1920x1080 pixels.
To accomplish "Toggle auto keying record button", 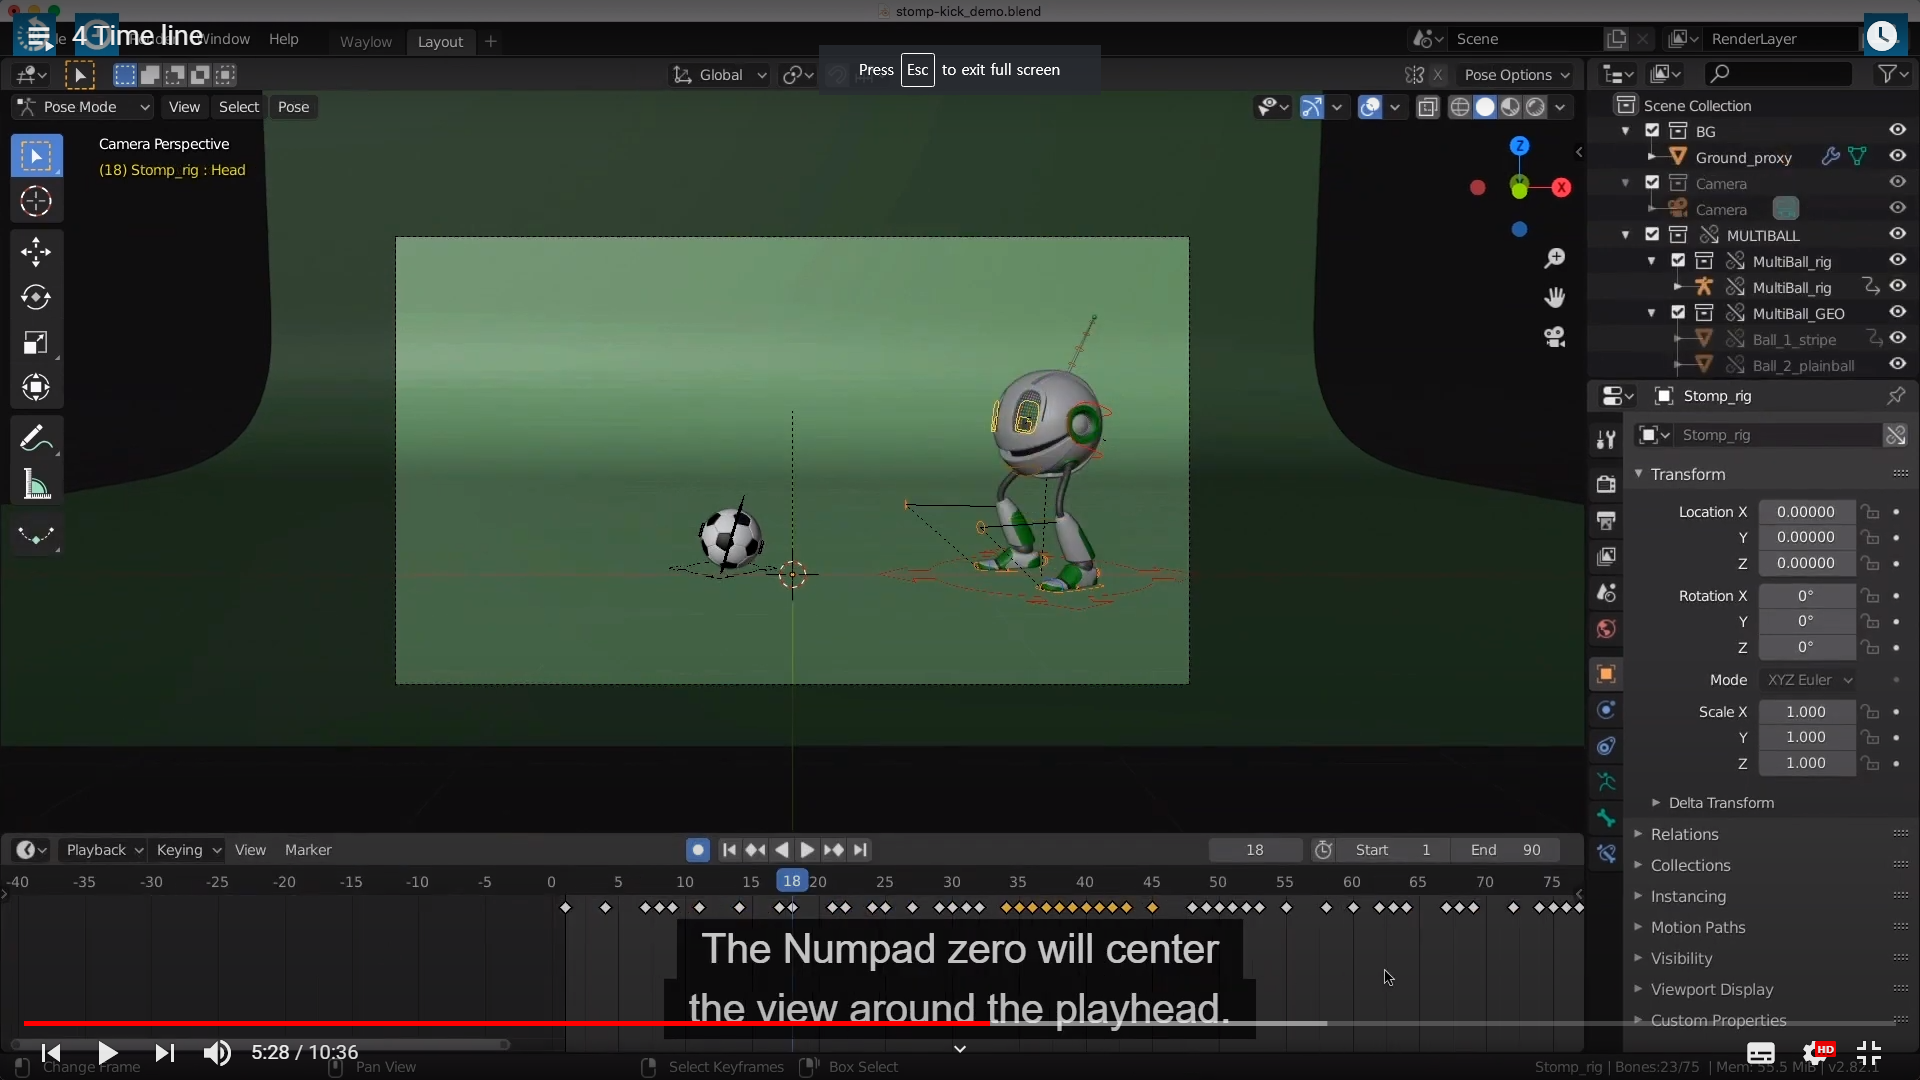I will (x=698, y=850).
